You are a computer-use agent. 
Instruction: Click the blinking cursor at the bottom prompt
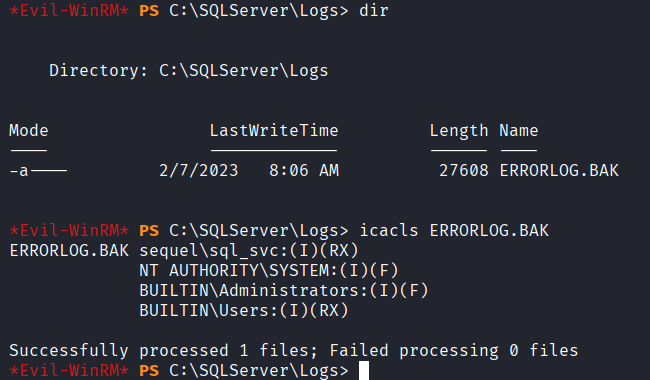point(364,370)
